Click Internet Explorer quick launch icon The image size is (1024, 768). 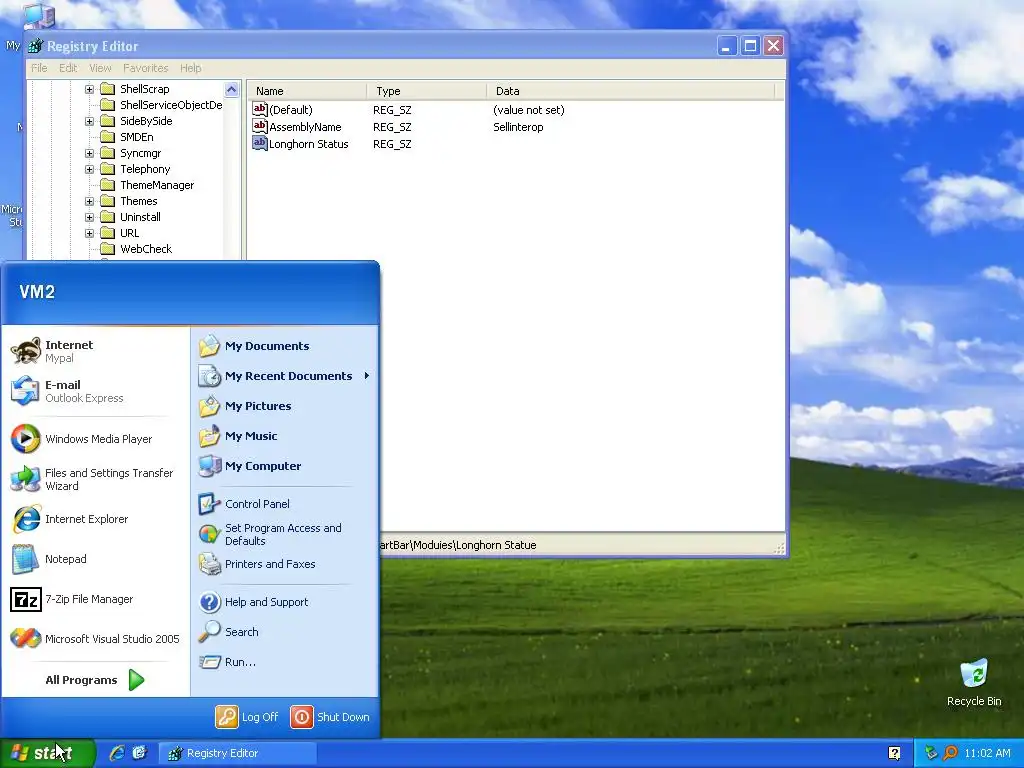[x=118, y=753]
